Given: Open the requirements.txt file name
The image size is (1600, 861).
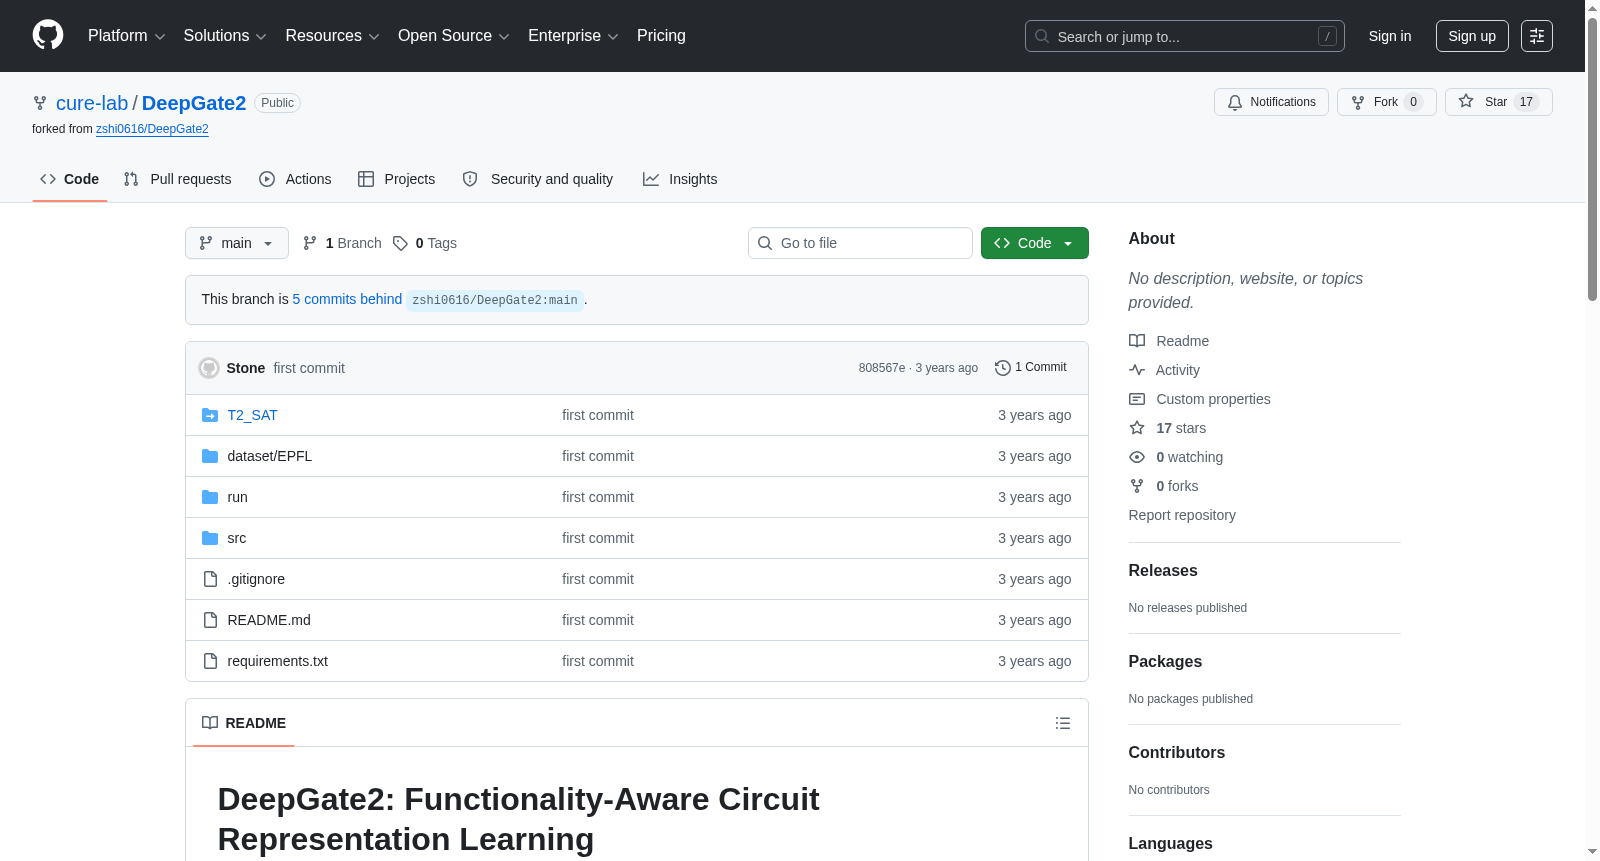Looking at the screenshot, I should pyautogui.click(x=278, y=661).
